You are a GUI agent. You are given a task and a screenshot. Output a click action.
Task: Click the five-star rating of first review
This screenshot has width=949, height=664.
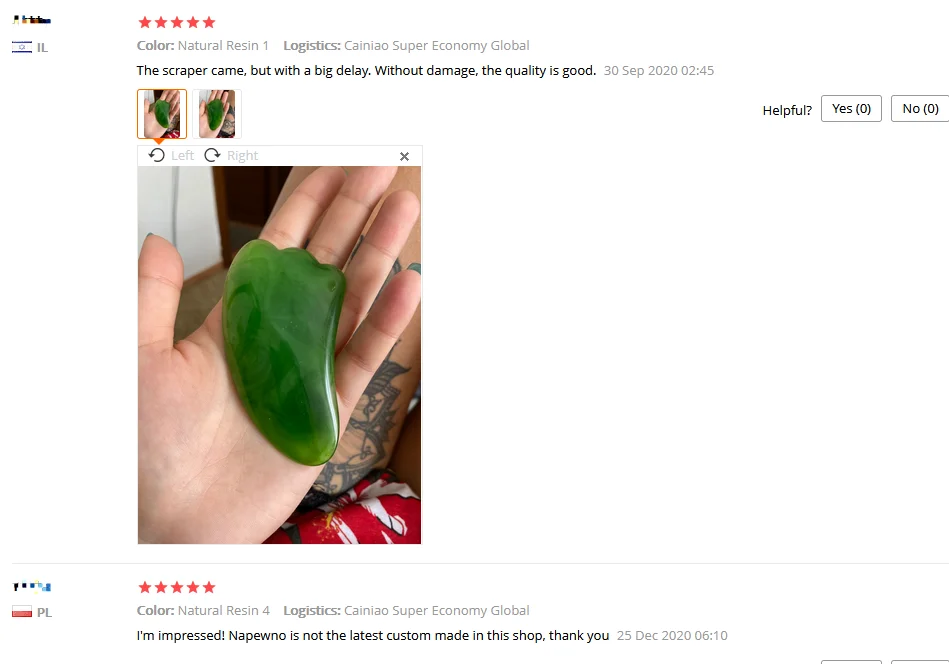click(x=177, y=22)
